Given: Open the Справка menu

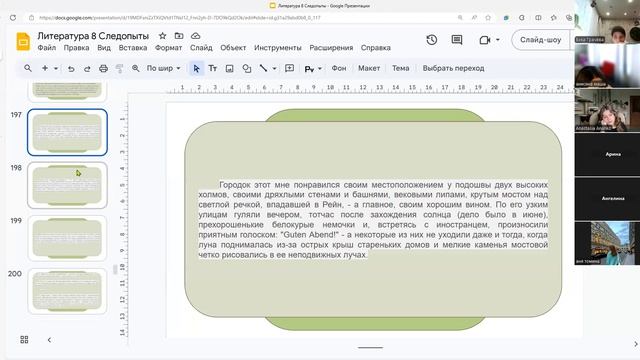Looking at the screenshot, I should click(376, 48).
